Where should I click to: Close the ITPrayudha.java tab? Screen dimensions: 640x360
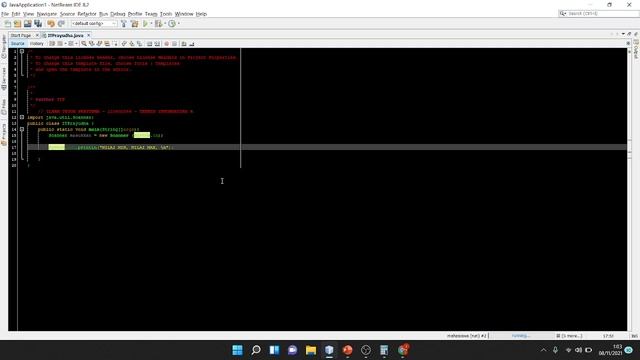[x=89, y=36]
